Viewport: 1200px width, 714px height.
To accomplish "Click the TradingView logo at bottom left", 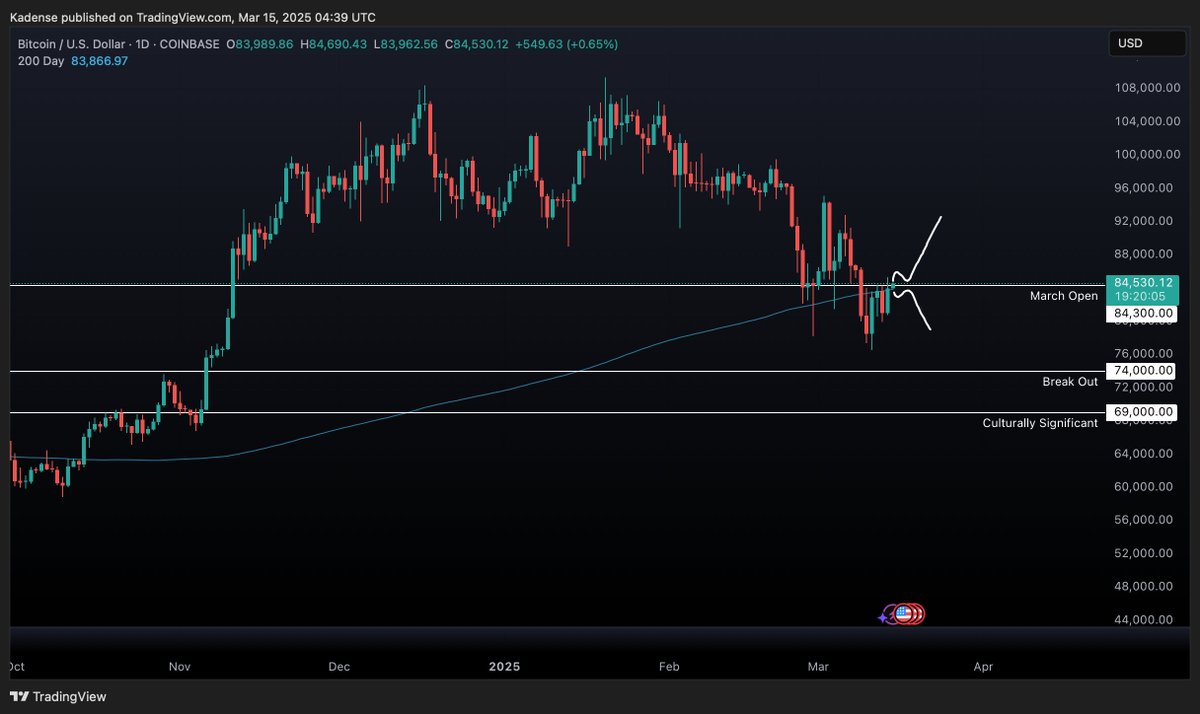I will click(58, 696).
